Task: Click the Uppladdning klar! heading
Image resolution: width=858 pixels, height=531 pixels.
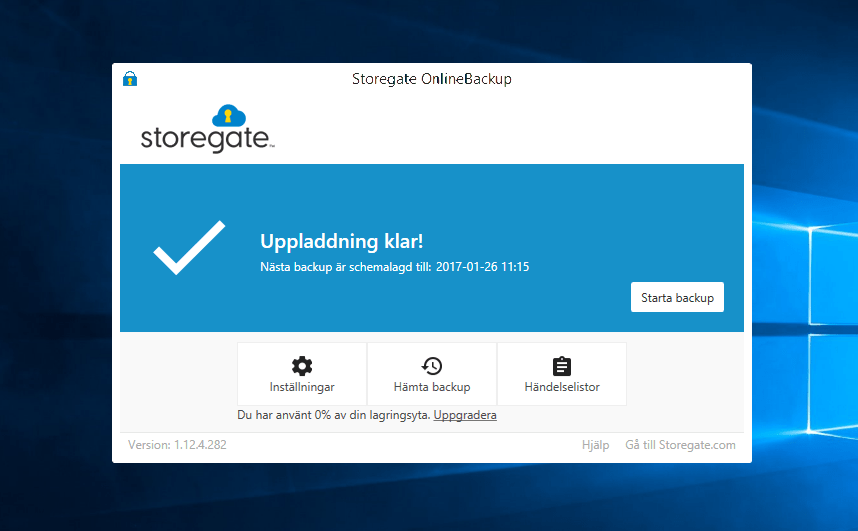Action: 341,241
